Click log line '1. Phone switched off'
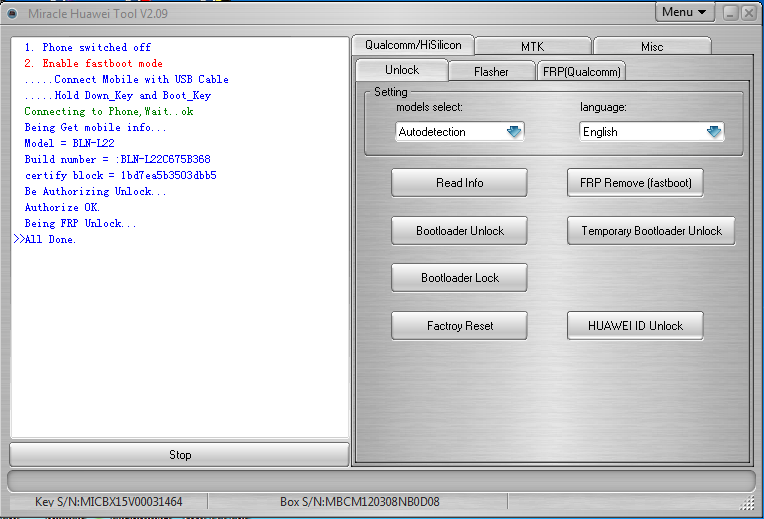The width and height of the screenshot is (764, 519). (88, 47)
